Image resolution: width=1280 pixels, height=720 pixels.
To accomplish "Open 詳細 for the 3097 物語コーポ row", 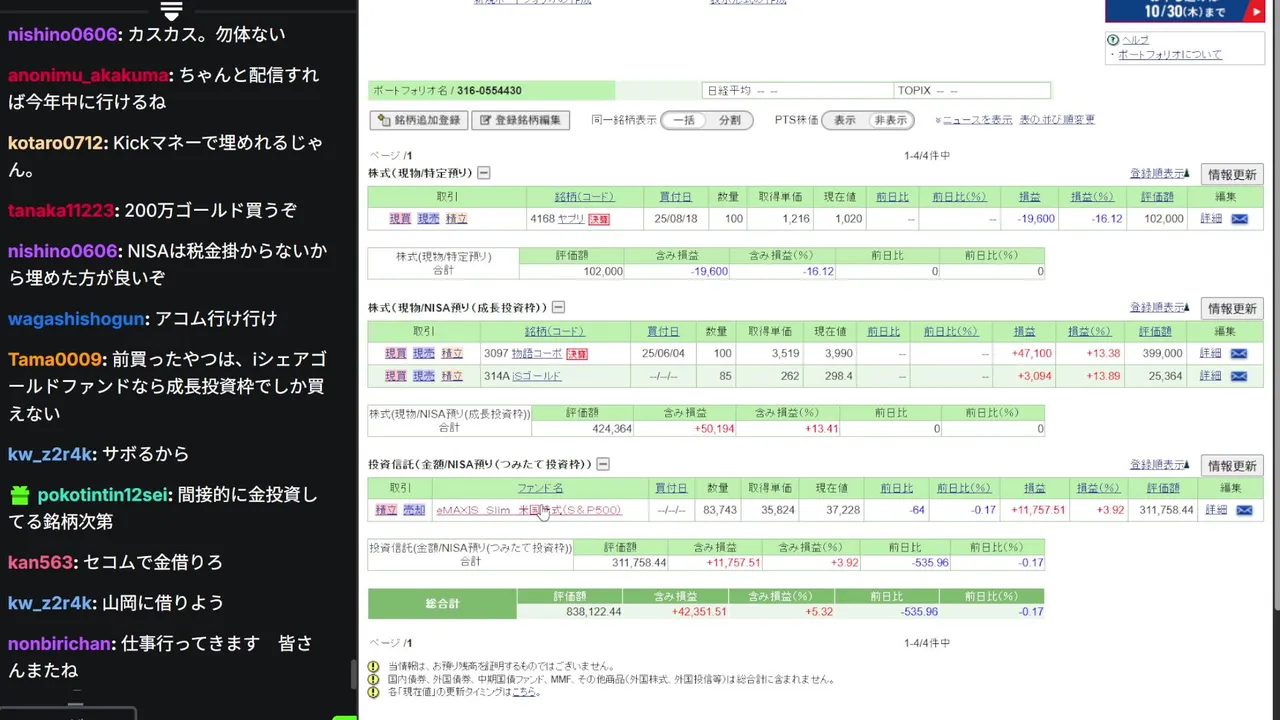I will pos(1211,353).
